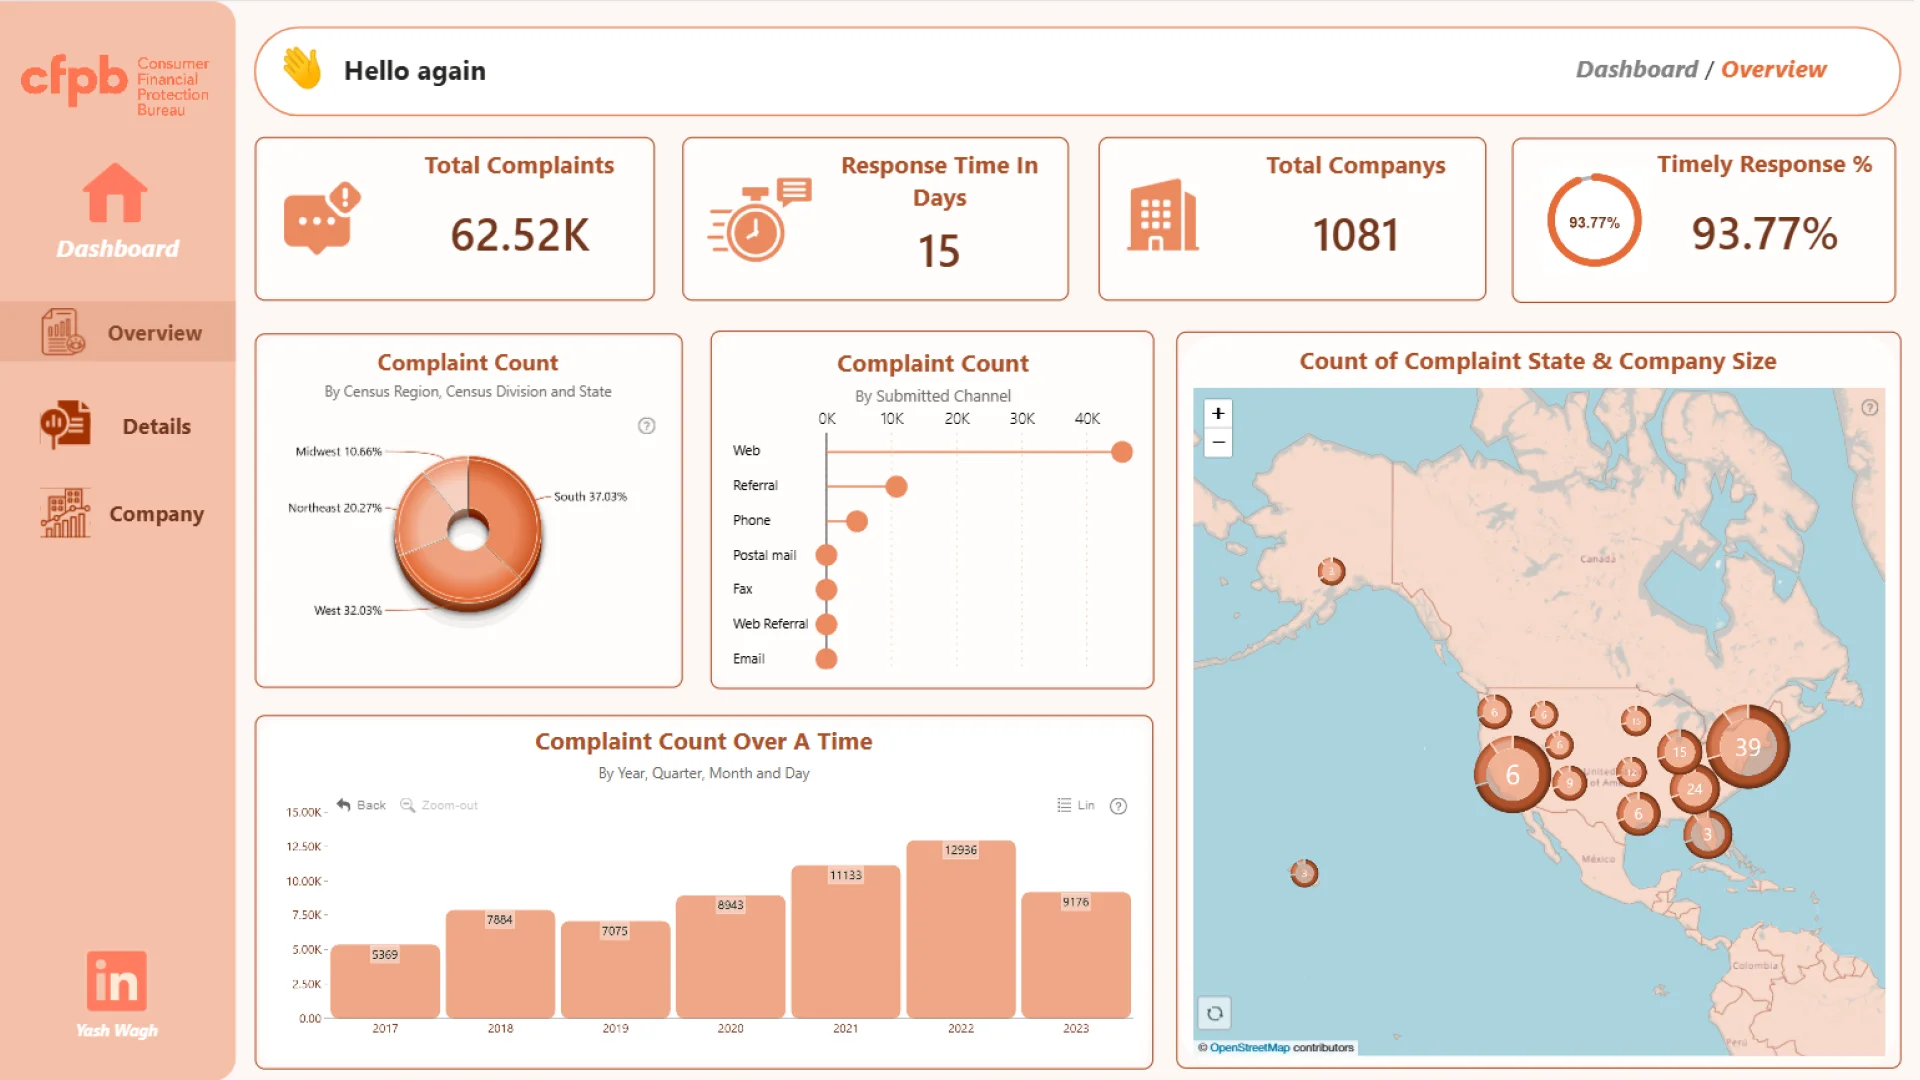Open the OpenStreetMap contributors link
1920x1080 pixels.
[x=1249, y=1048]
